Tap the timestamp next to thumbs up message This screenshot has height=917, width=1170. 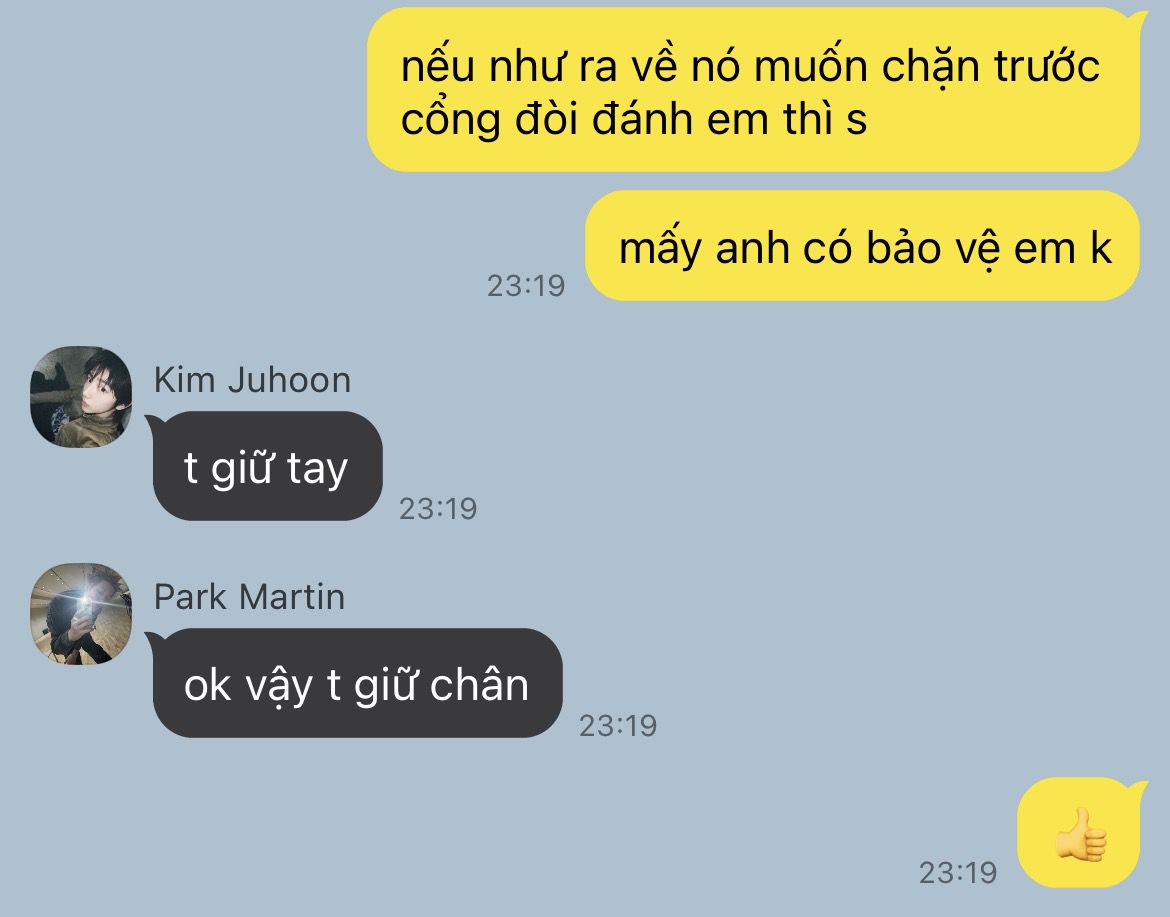(x=958, y=872)
